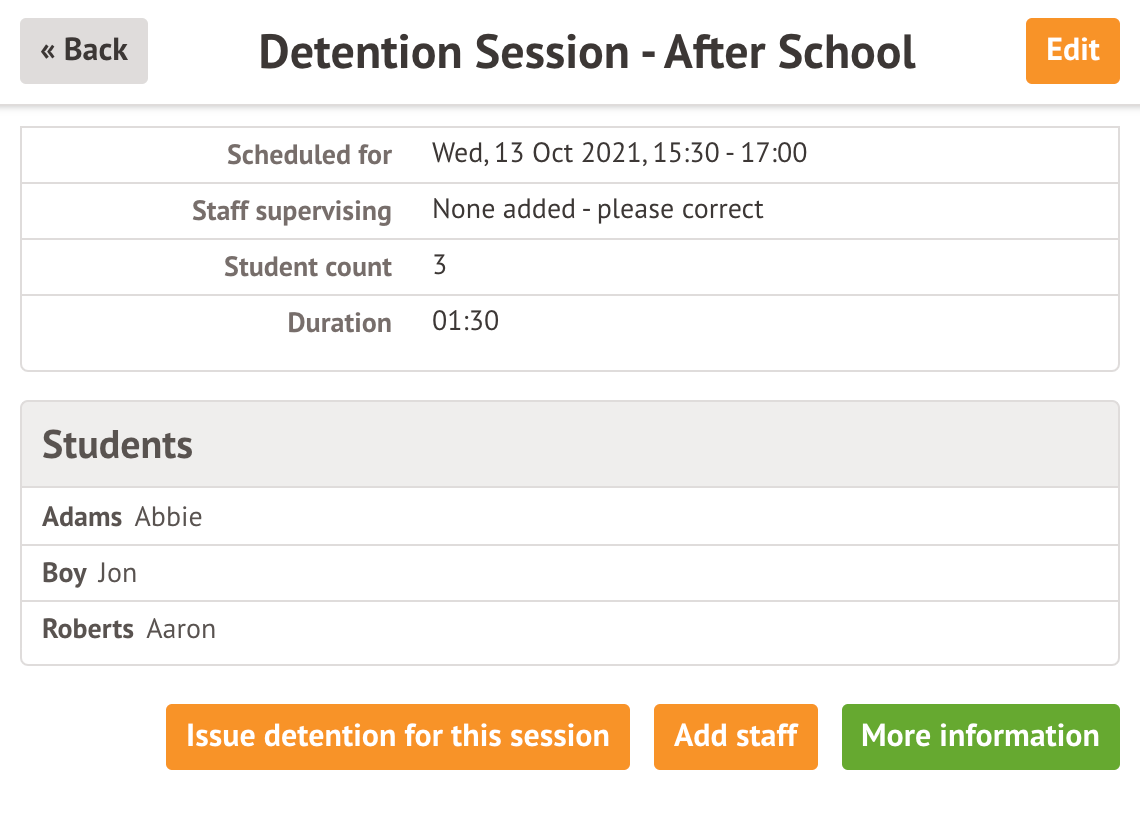Image resolution: width=1140 pixels, height=816 pixels.
Task: Click the Detention Session - After School title
Action: [x=587, y=52]
